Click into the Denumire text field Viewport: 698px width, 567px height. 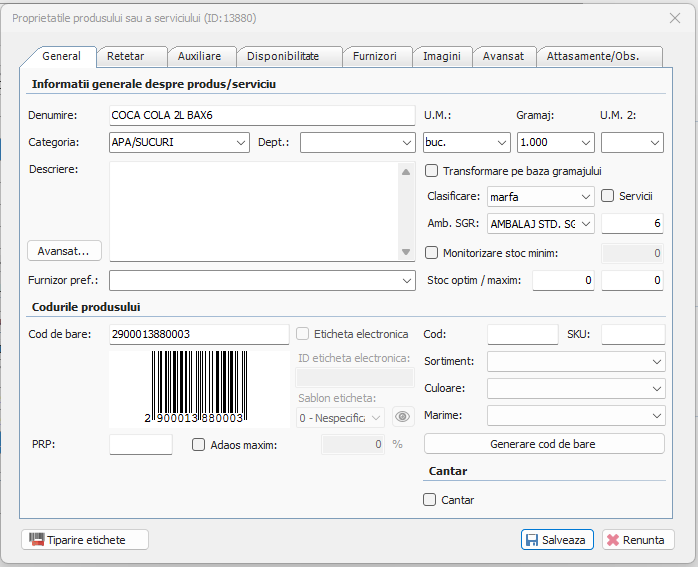point(260,116)
